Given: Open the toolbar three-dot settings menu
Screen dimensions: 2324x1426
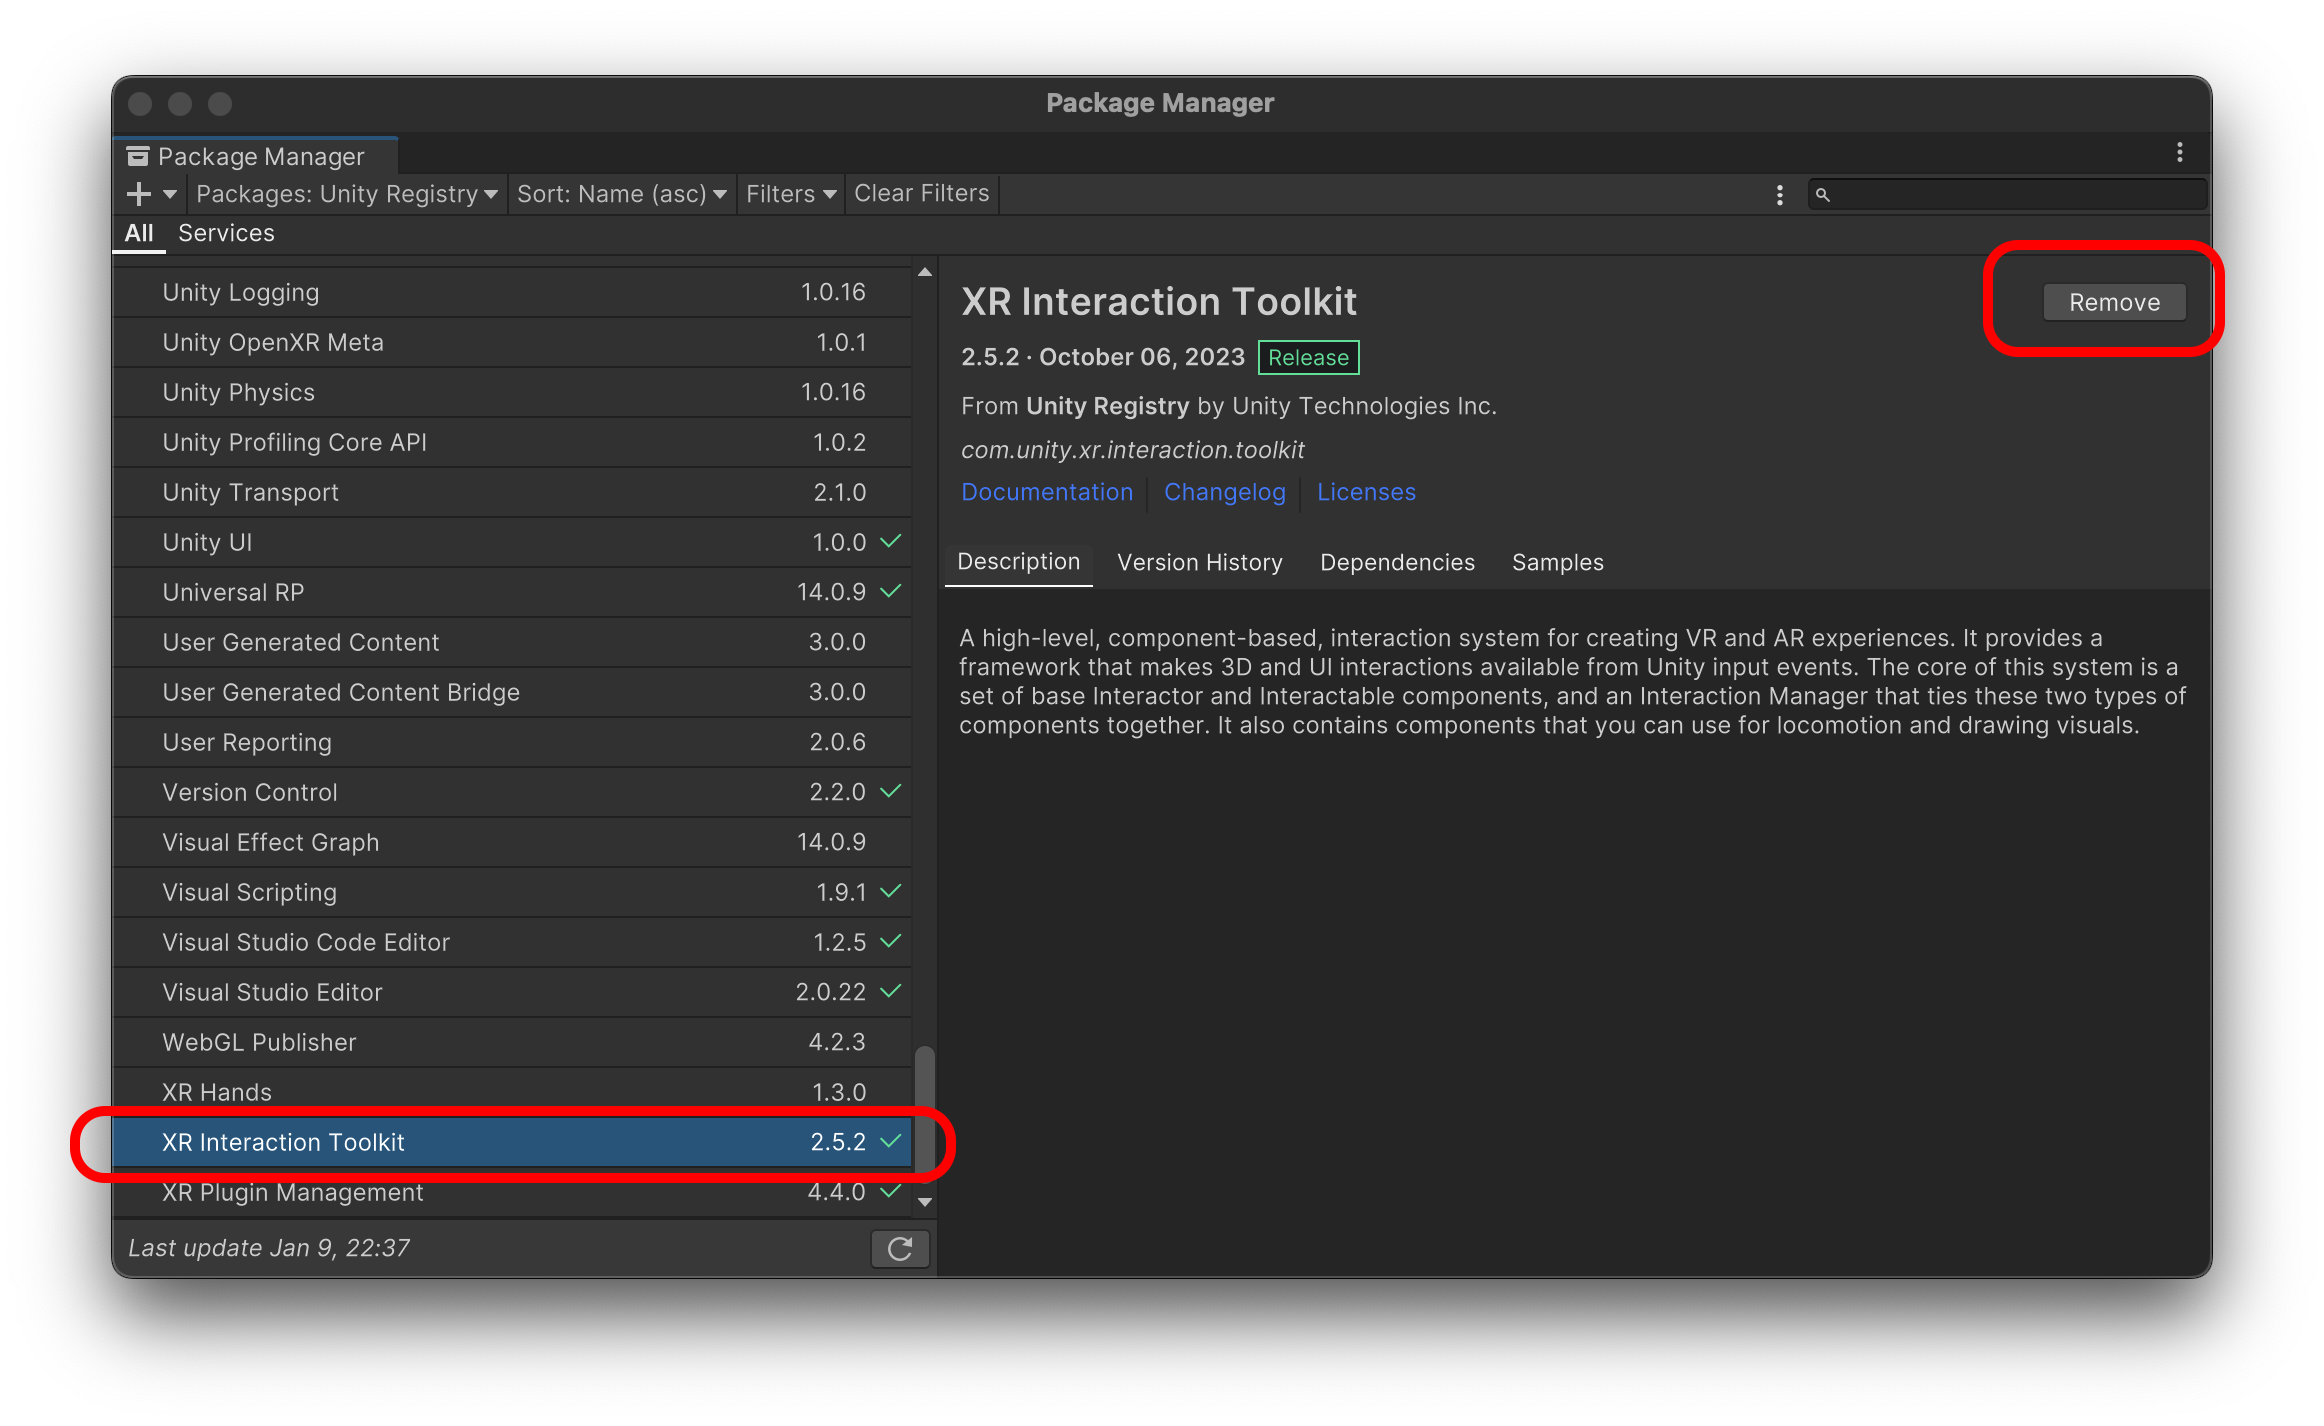Looking at the screenshot, I should (x=1779, y=195).
